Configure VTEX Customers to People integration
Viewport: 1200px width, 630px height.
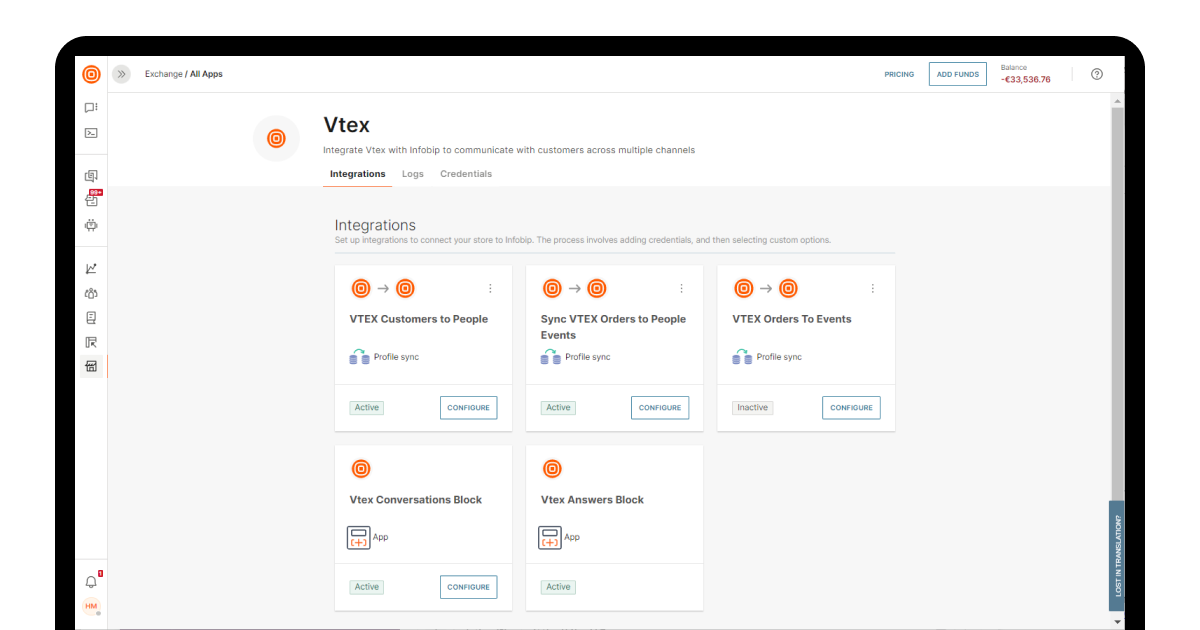[468, 408]
